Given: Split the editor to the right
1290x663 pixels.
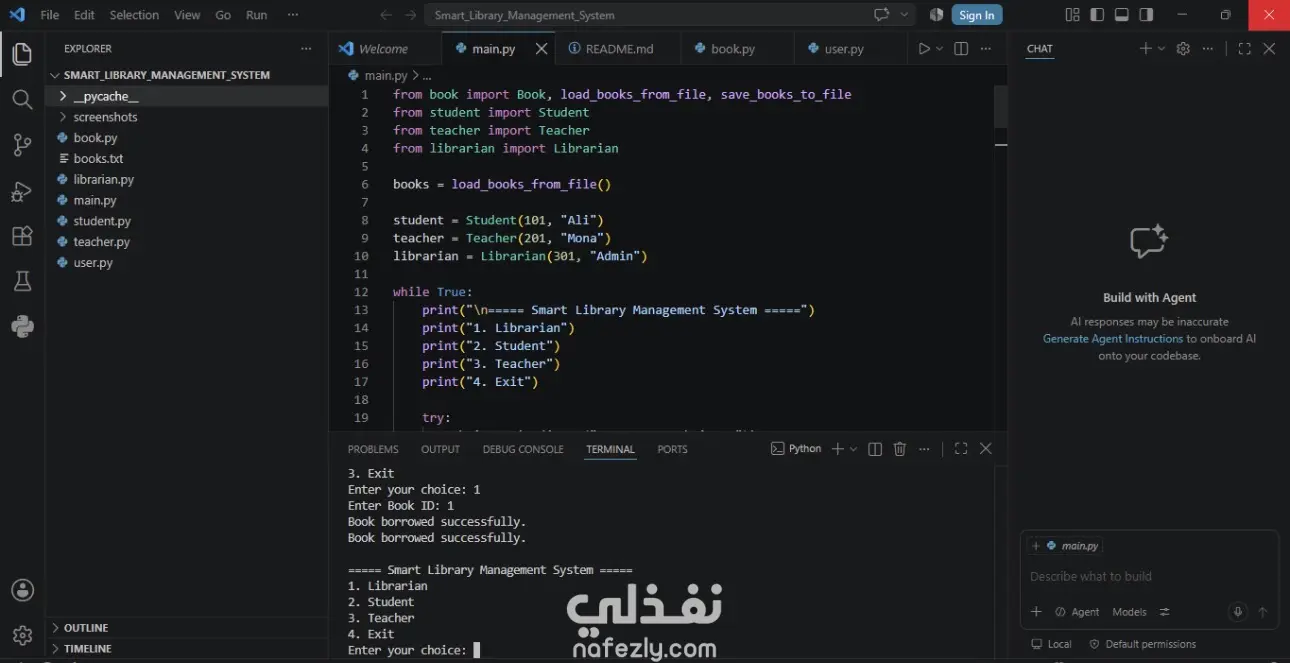Looking at the screenshot, I should tap(961, 48).
